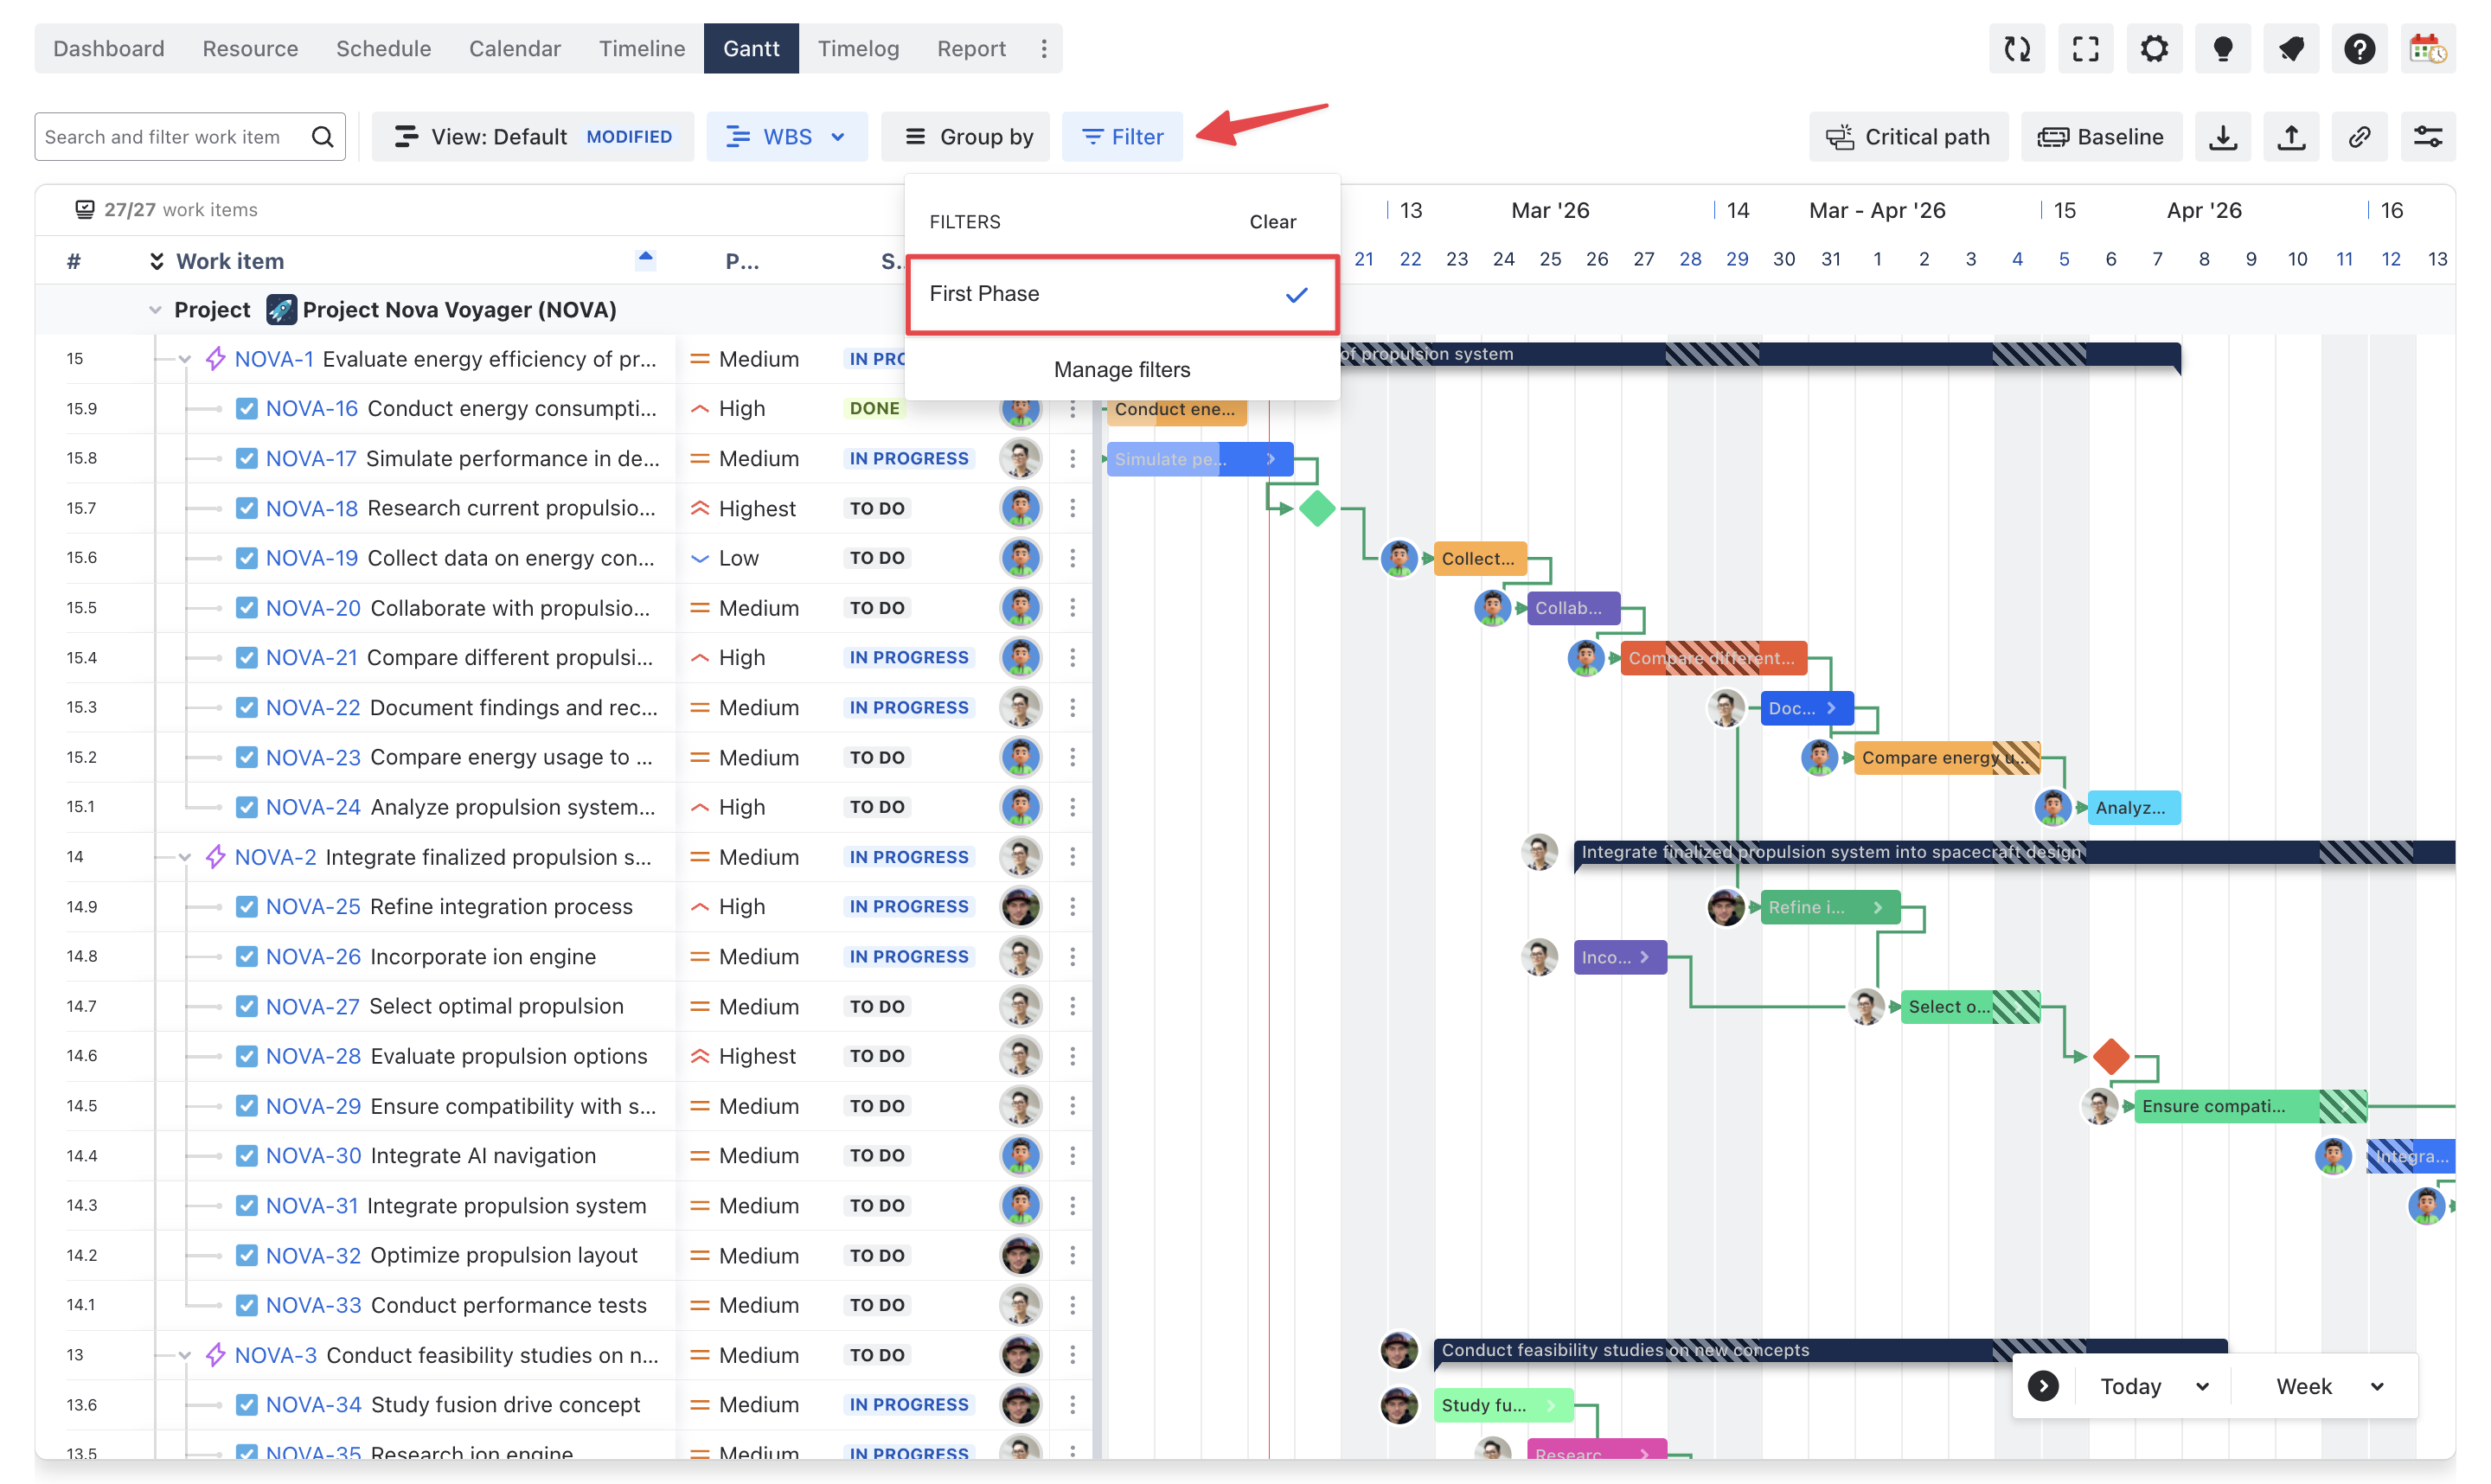Collapse the Project Nova Voyager row
This screenshot has height=1484, width=2491.
(156, 309)
